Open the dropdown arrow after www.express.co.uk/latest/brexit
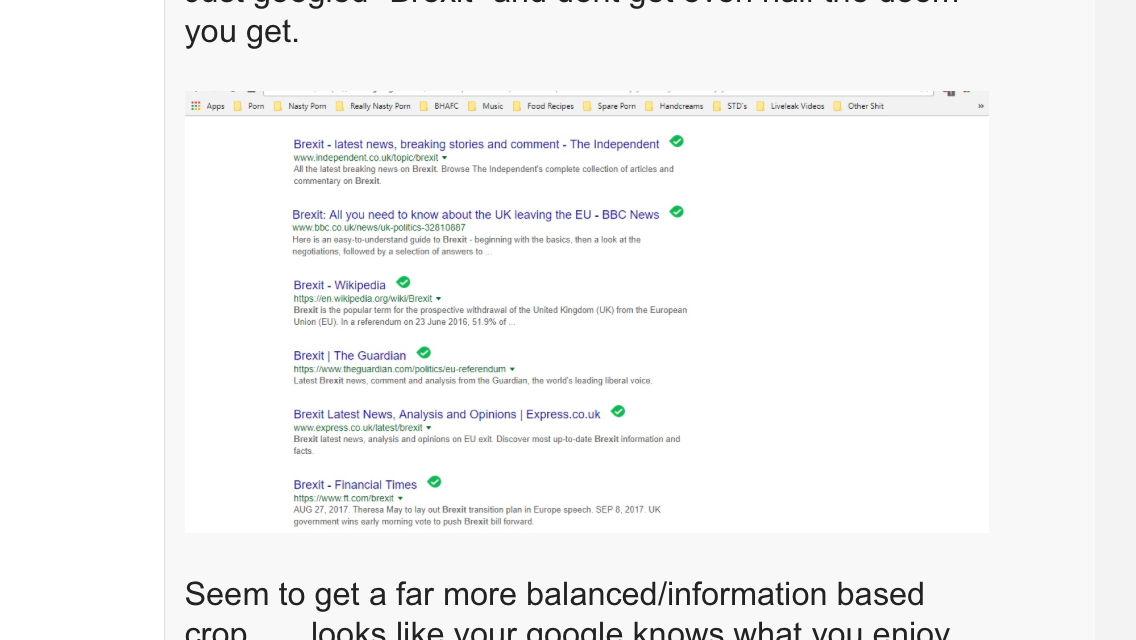This screenshot has width=1136, height=640. pos(429,428)
